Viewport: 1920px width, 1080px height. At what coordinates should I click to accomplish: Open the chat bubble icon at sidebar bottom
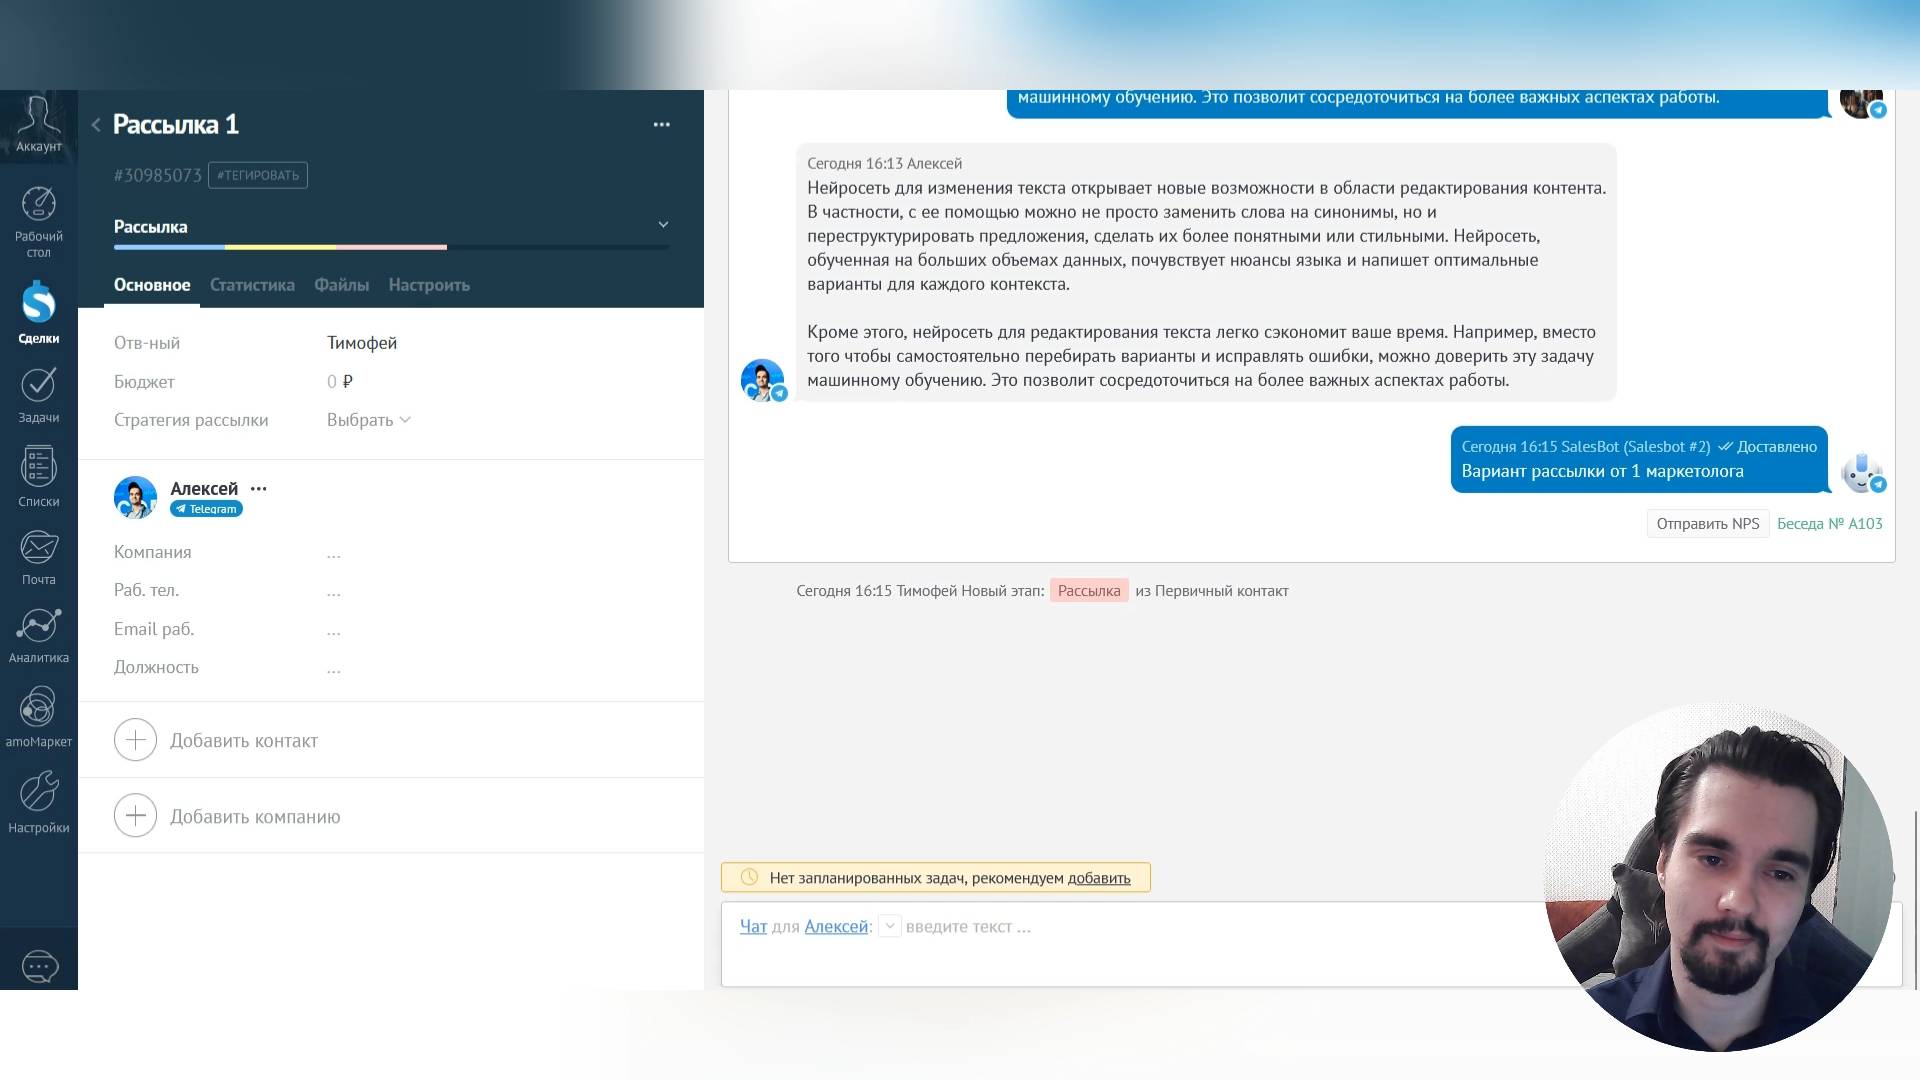click(x=39, y=966)
